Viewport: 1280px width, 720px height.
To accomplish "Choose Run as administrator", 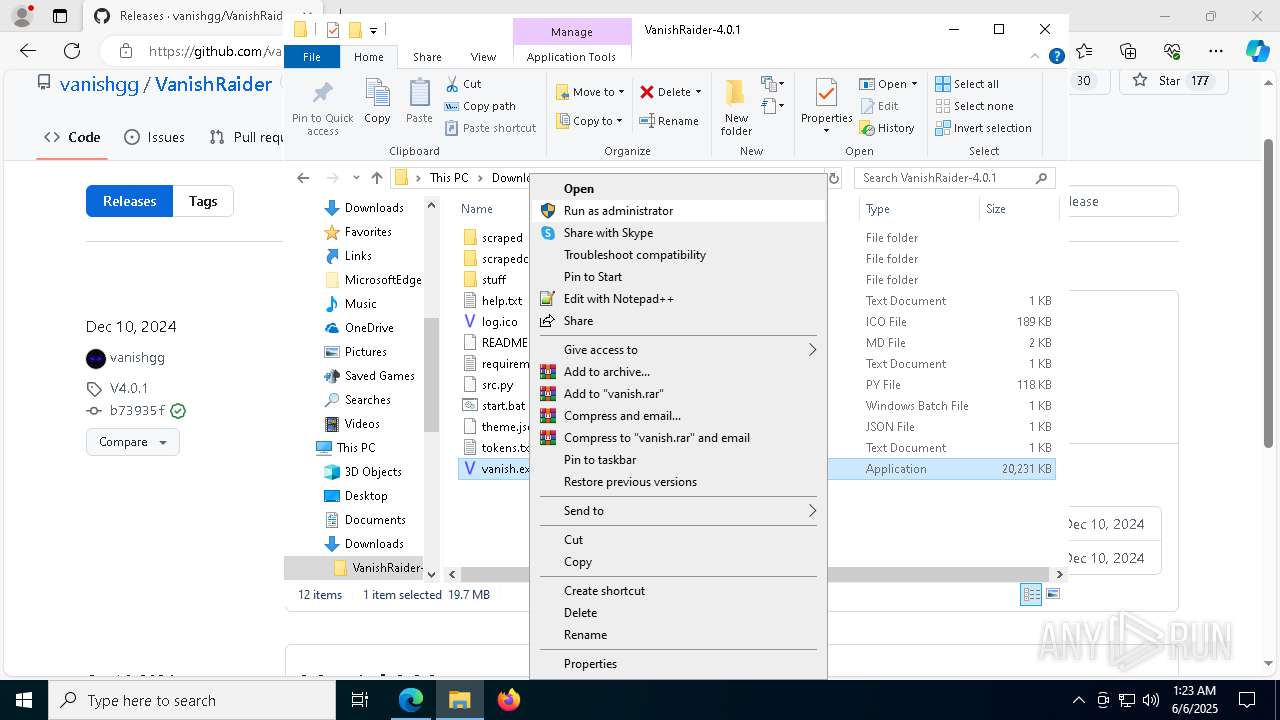I will (678, 211).
